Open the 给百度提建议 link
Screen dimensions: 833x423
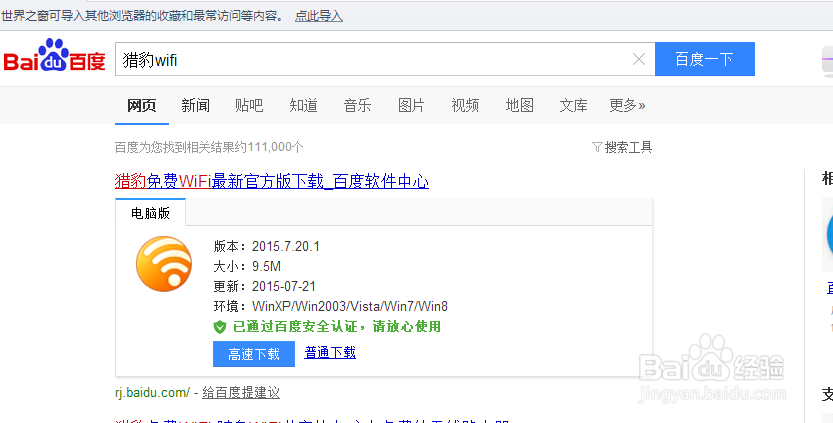[x=241, y=393]
